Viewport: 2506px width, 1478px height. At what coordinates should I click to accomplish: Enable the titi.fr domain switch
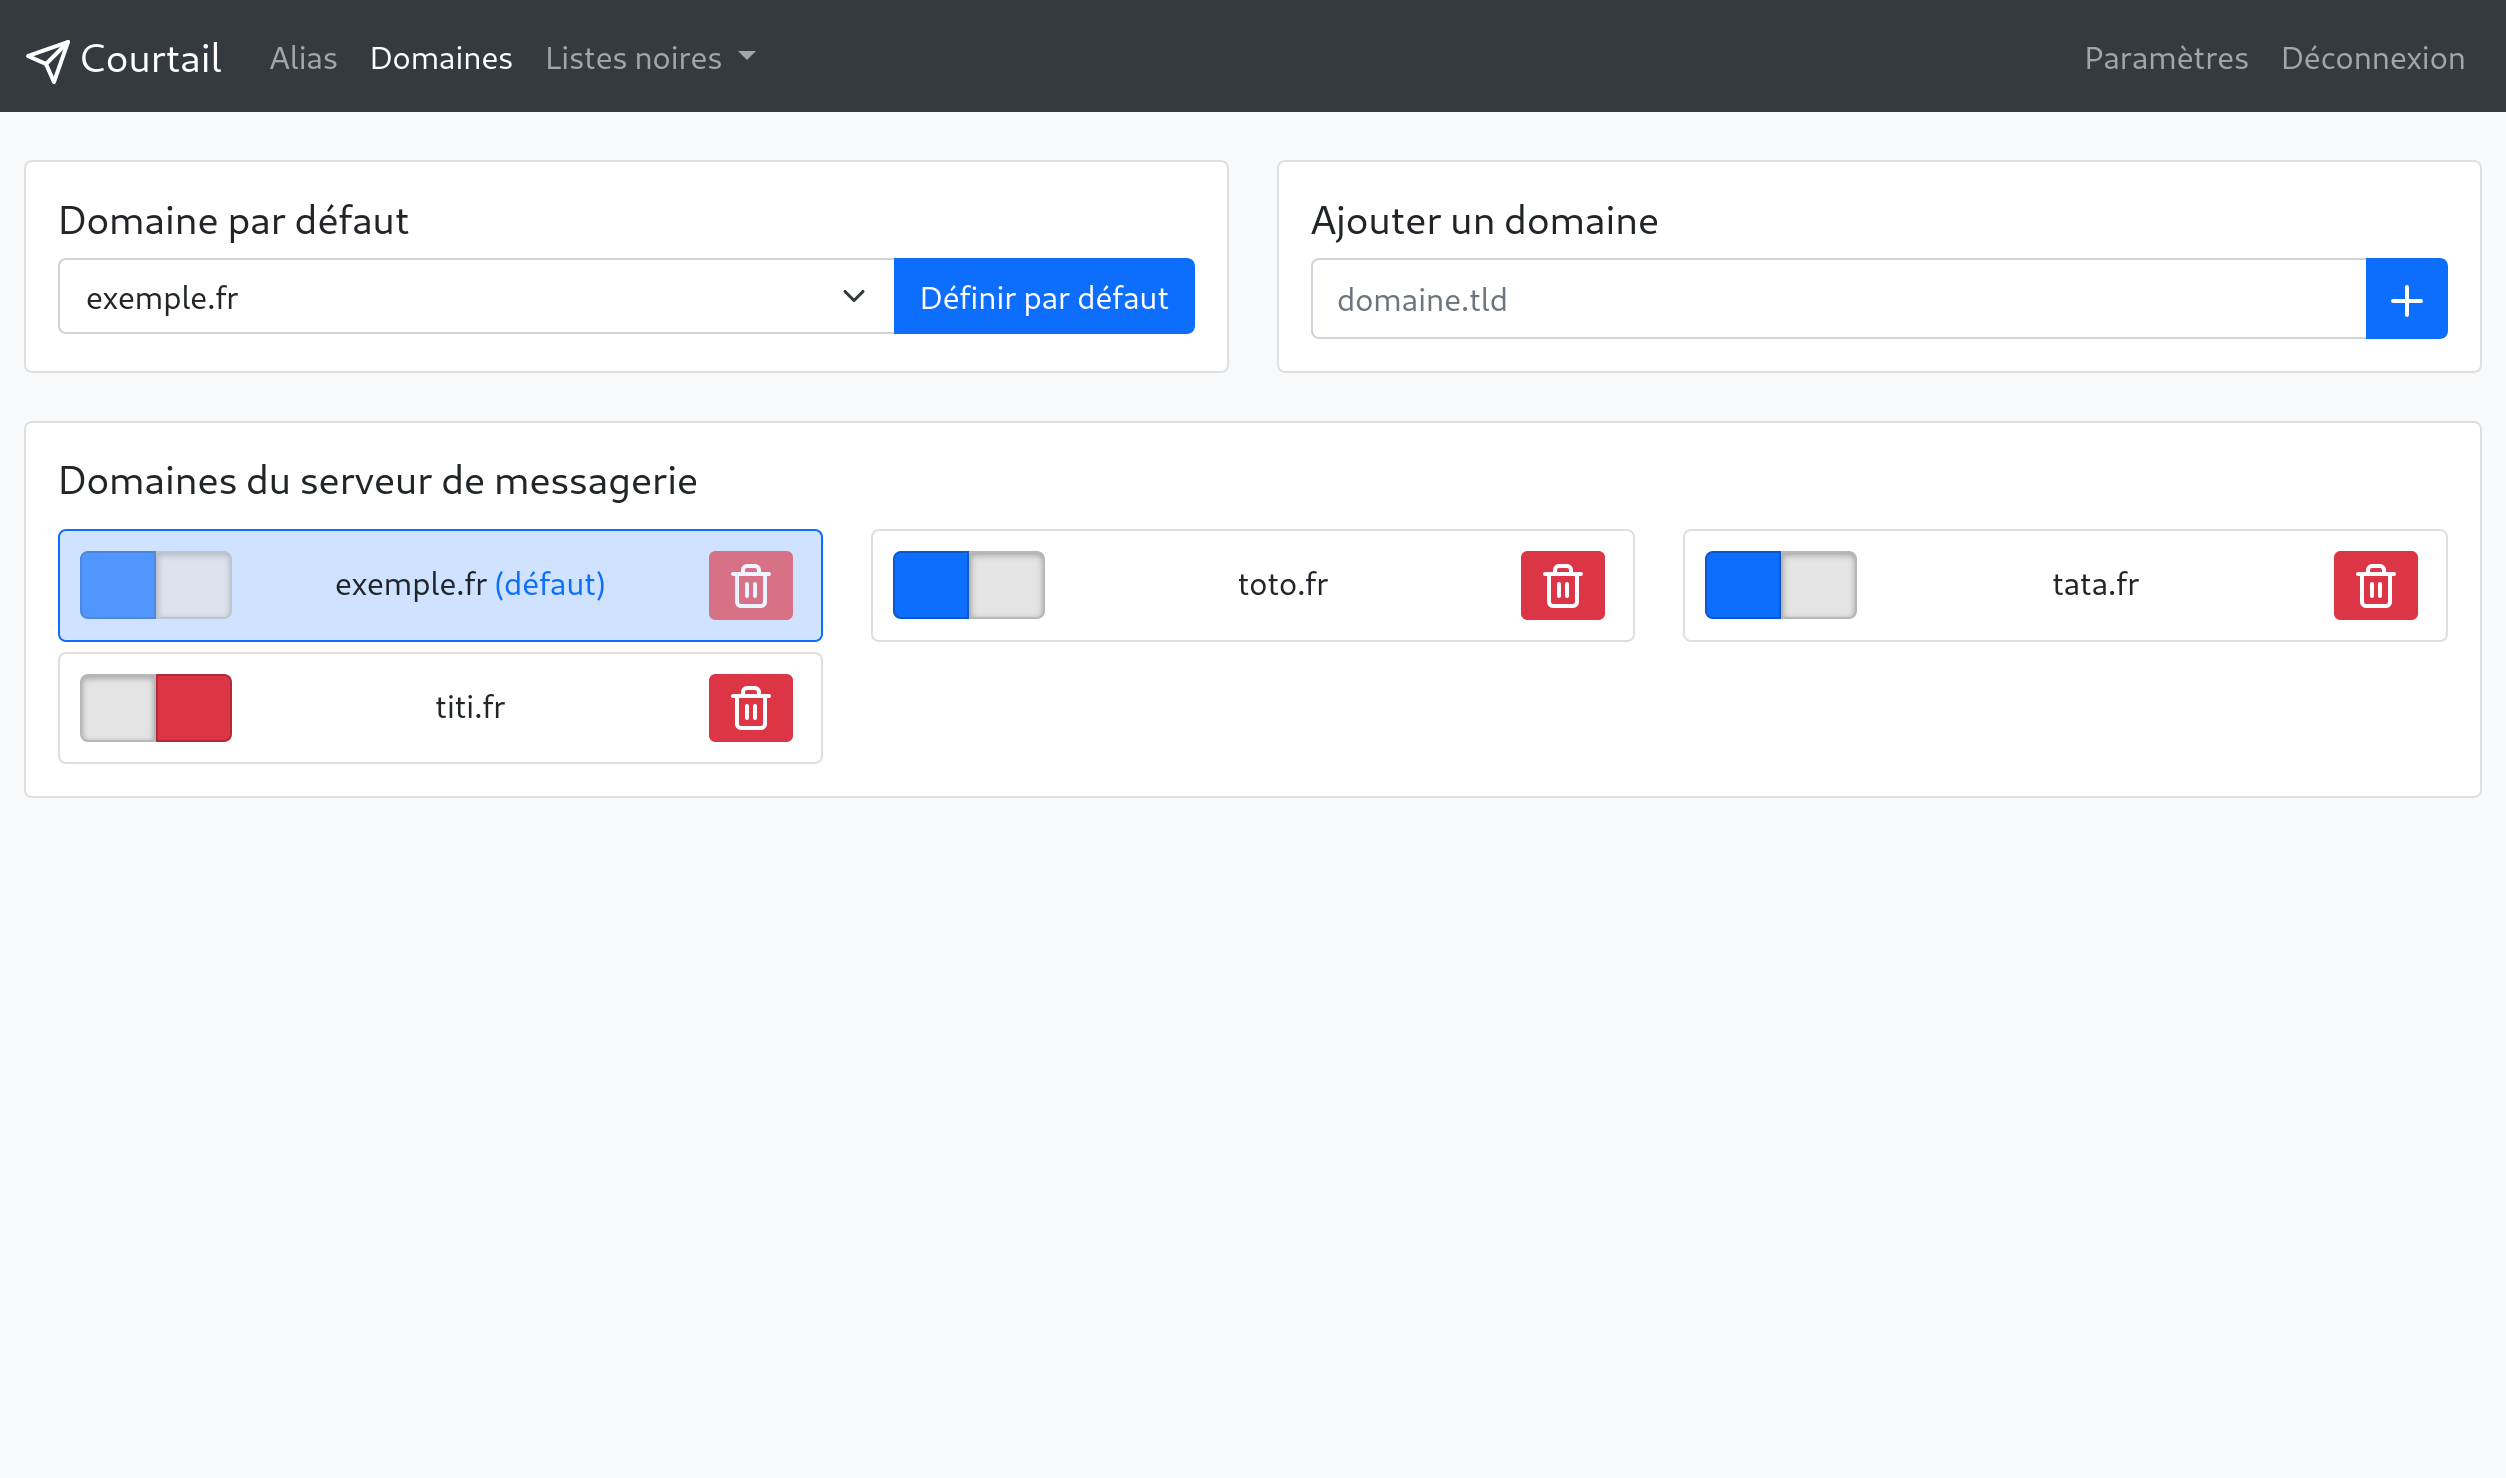156,708
